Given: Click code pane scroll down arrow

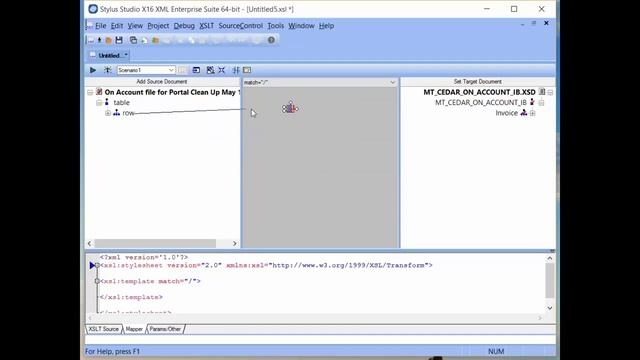Looking at the screenshot, I should coord(550,308).
